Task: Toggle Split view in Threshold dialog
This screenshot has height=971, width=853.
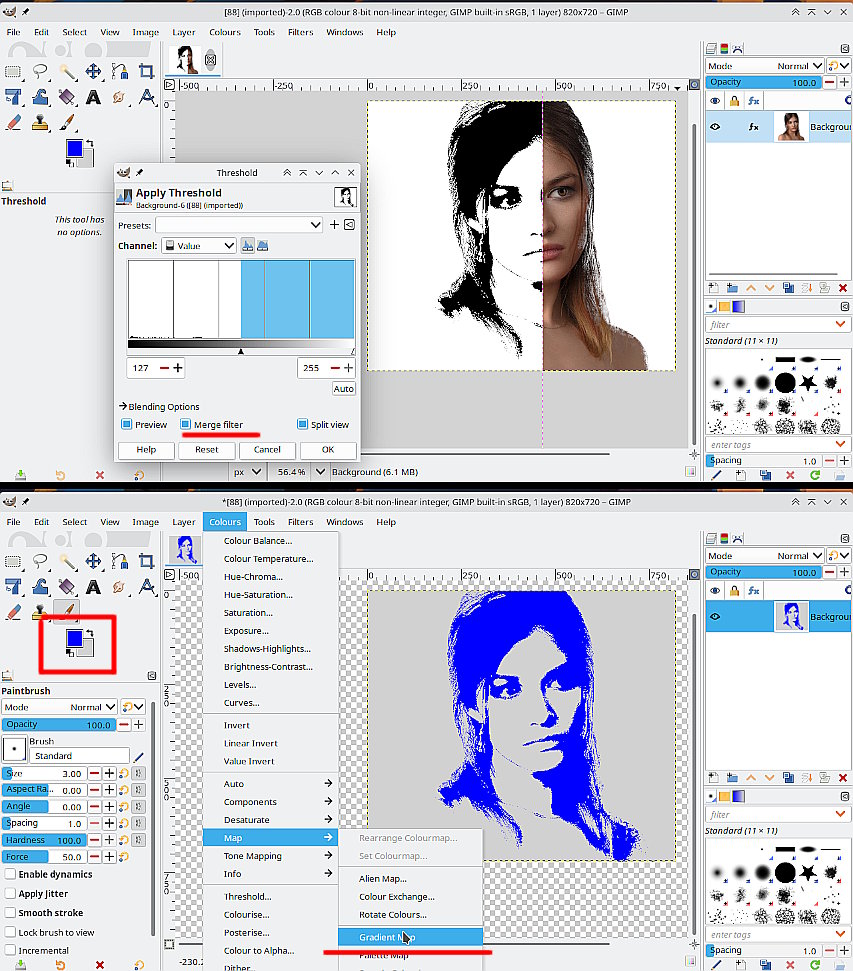Action: click(302, 424)
